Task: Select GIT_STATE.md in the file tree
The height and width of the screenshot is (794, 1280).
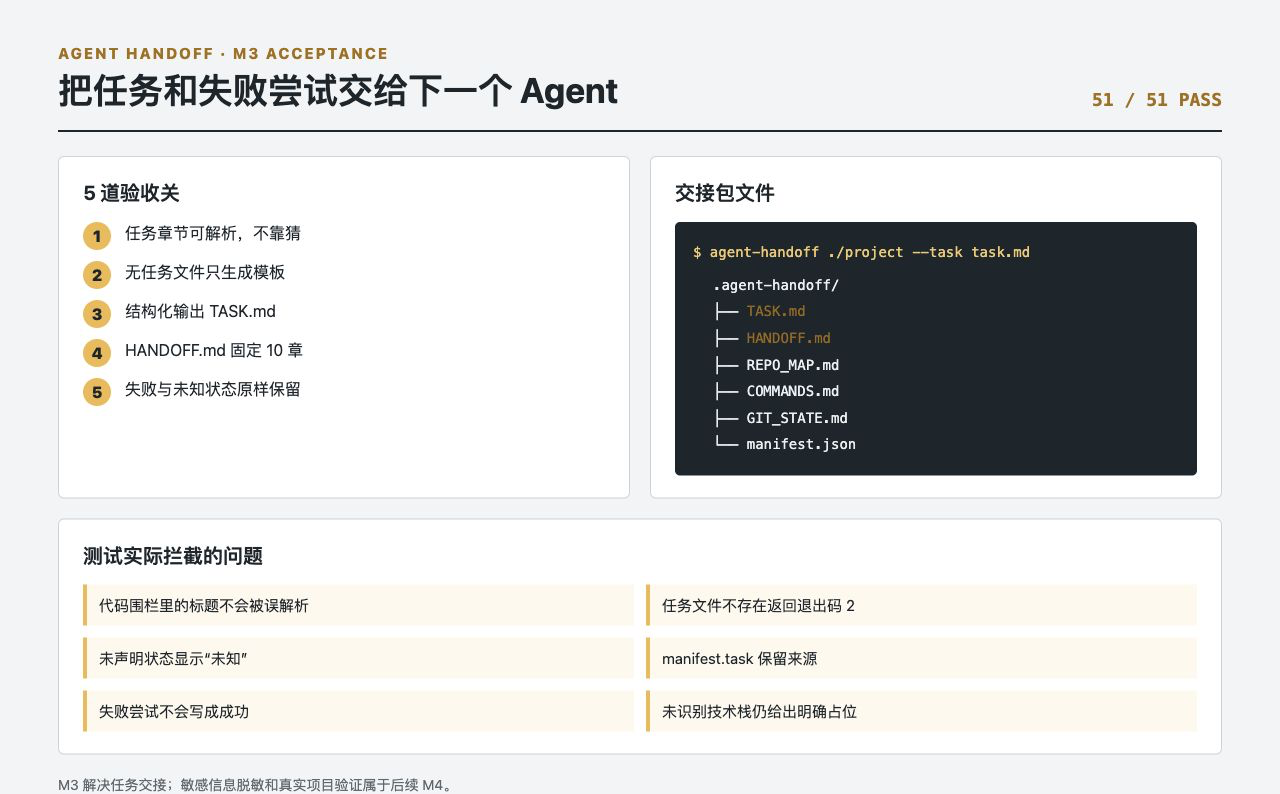Action: (797, 418)
